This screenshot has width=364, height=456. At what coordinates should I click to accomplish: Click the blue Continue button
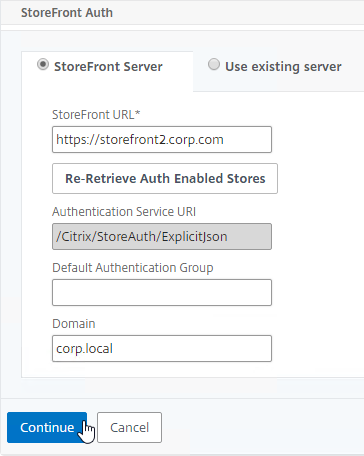(x=47, y=427)
